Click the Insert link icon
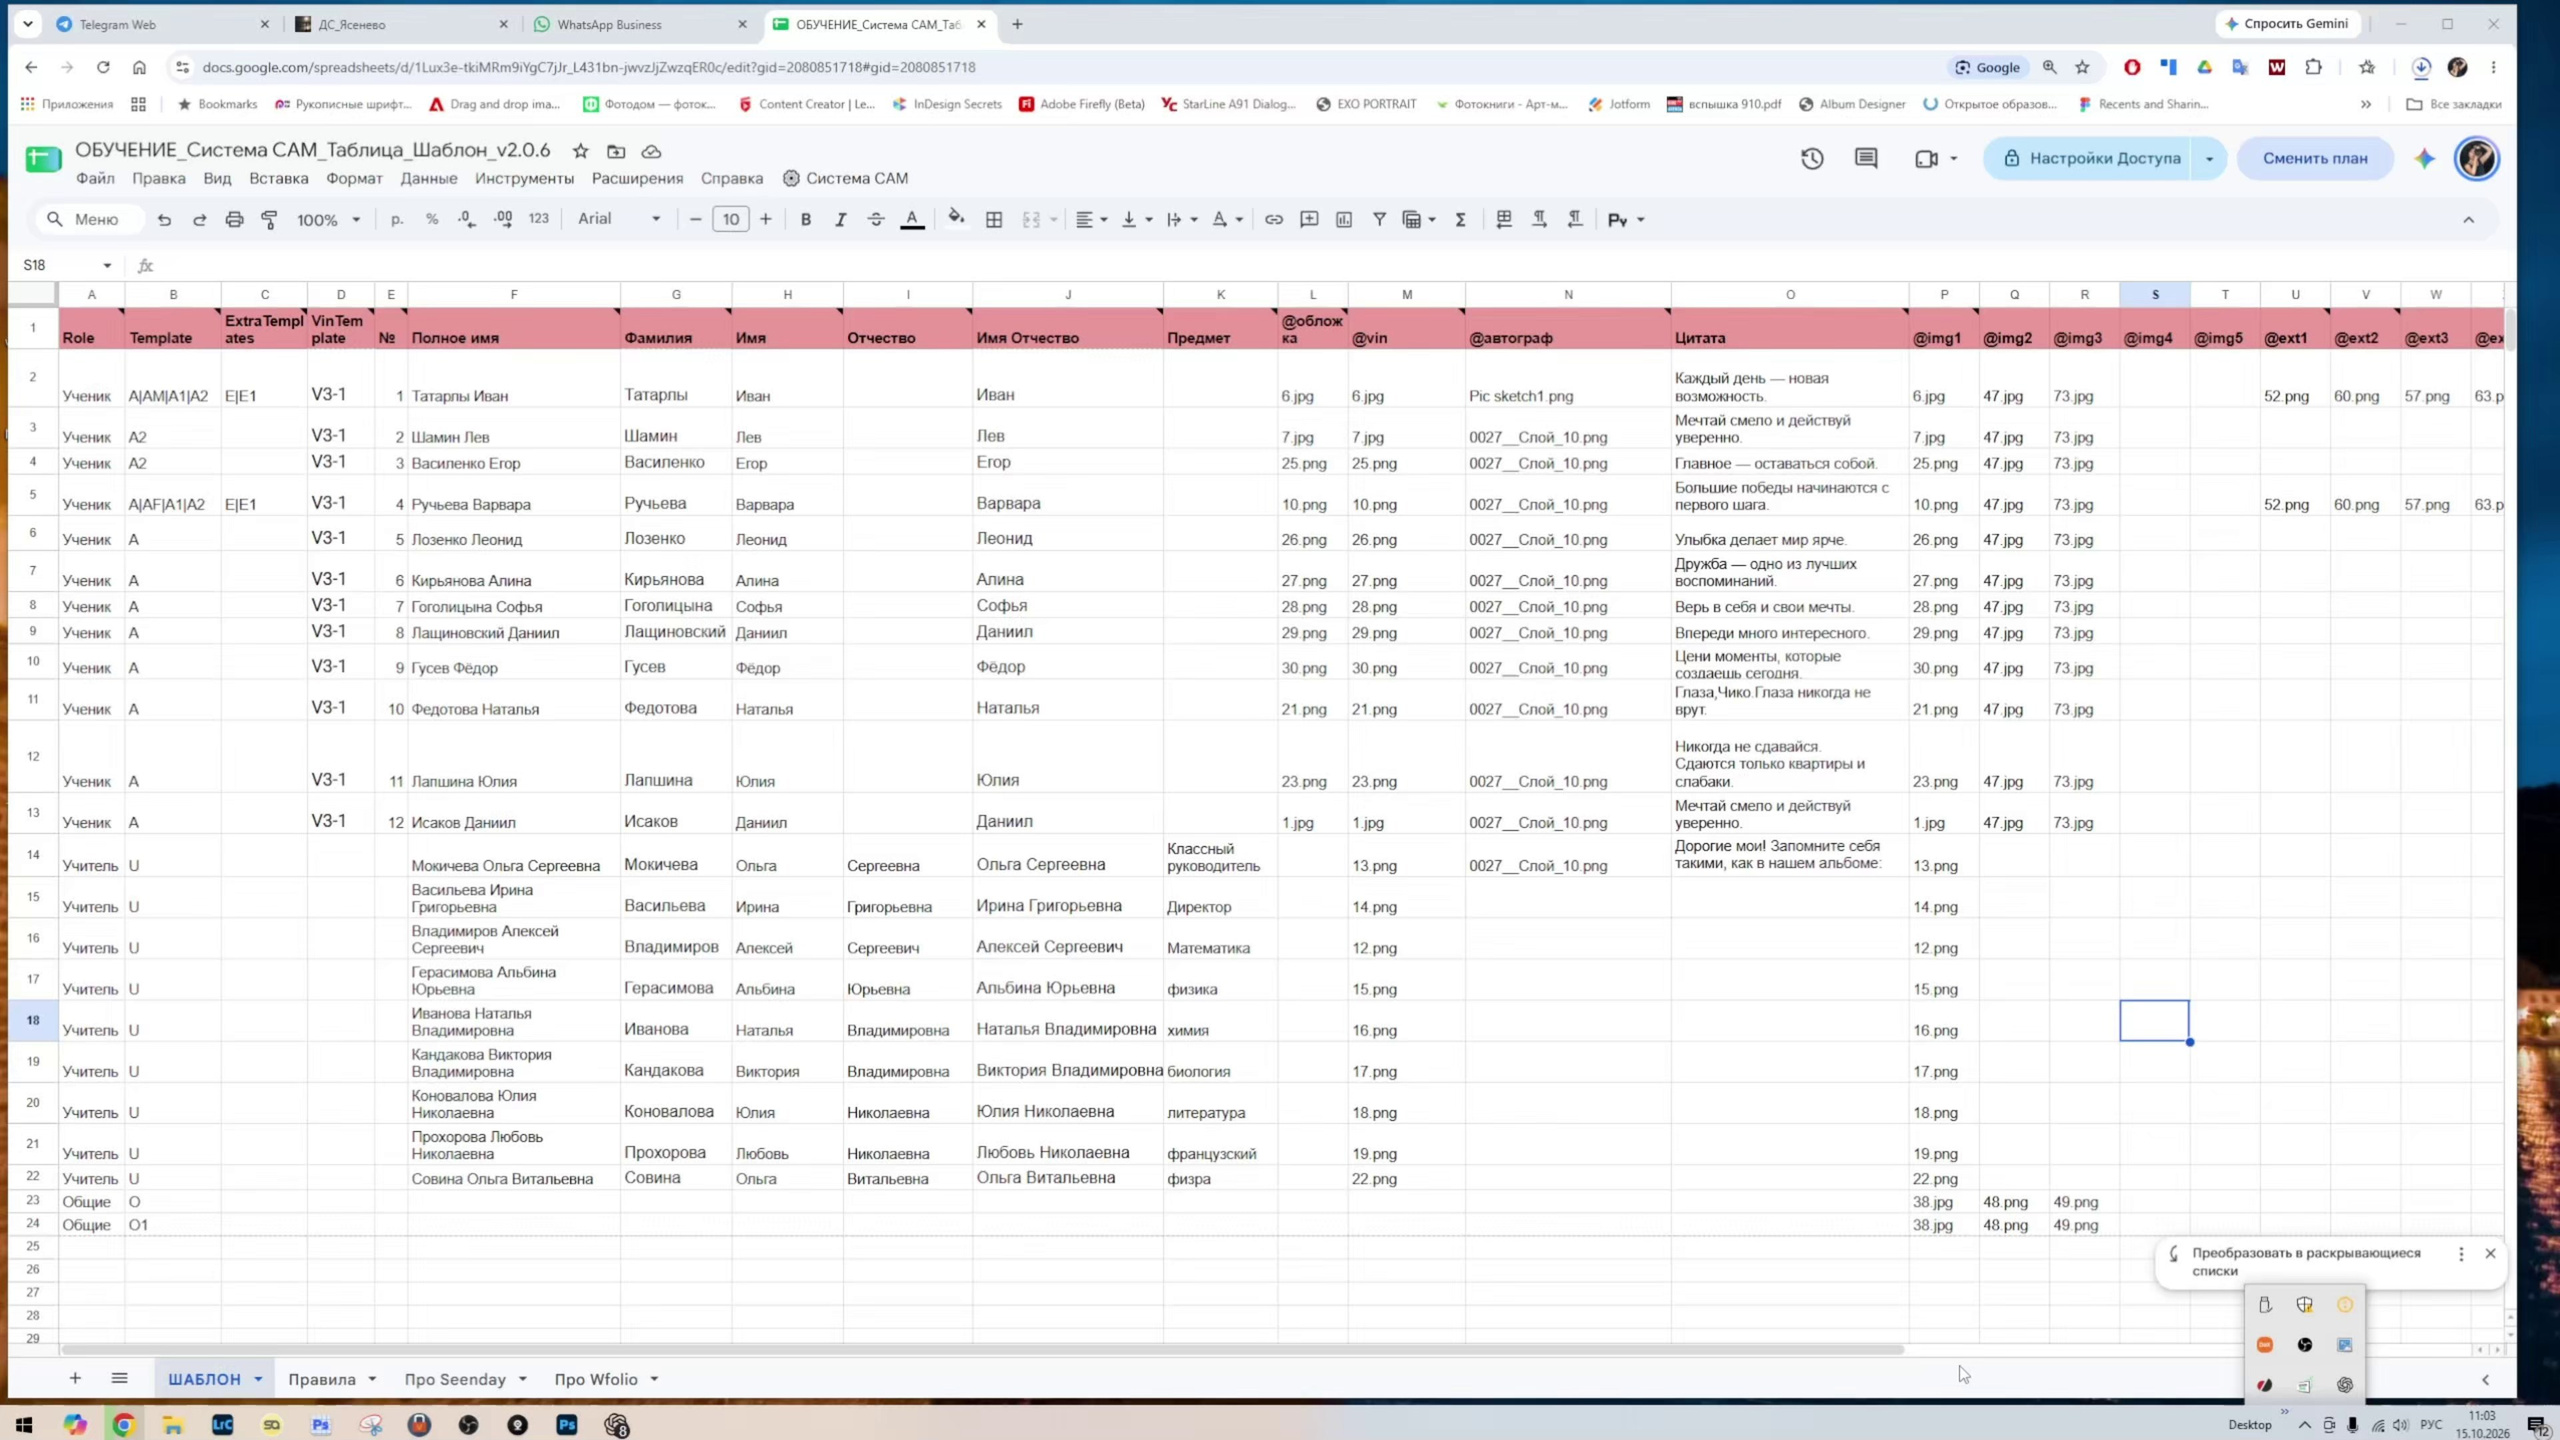 coord(1273,219)
